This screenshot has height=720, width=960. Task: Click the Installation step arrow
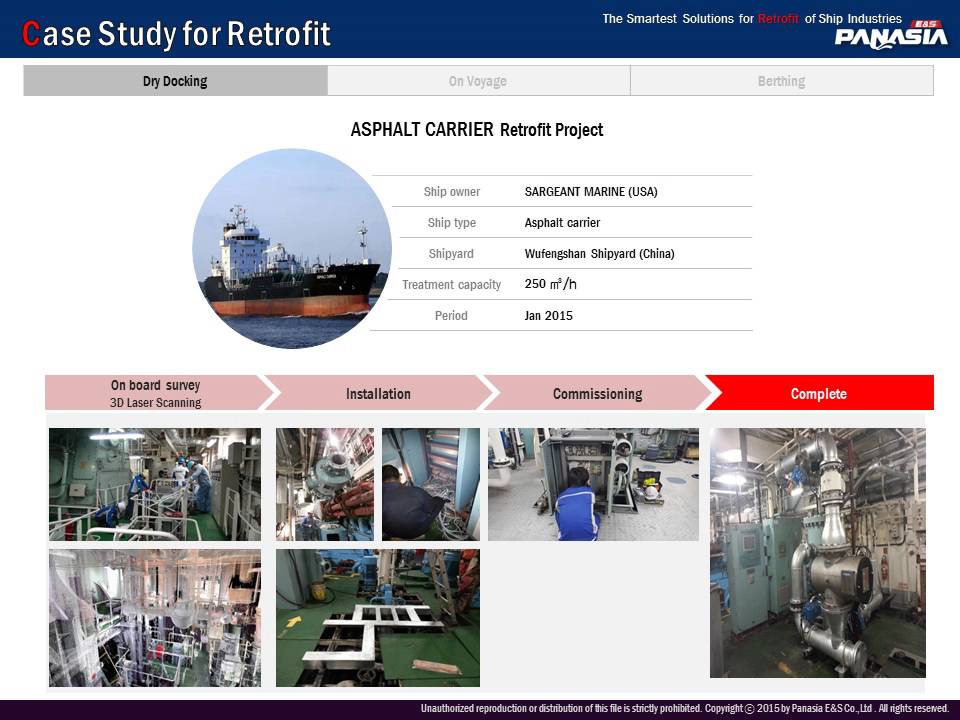(378, 393)
